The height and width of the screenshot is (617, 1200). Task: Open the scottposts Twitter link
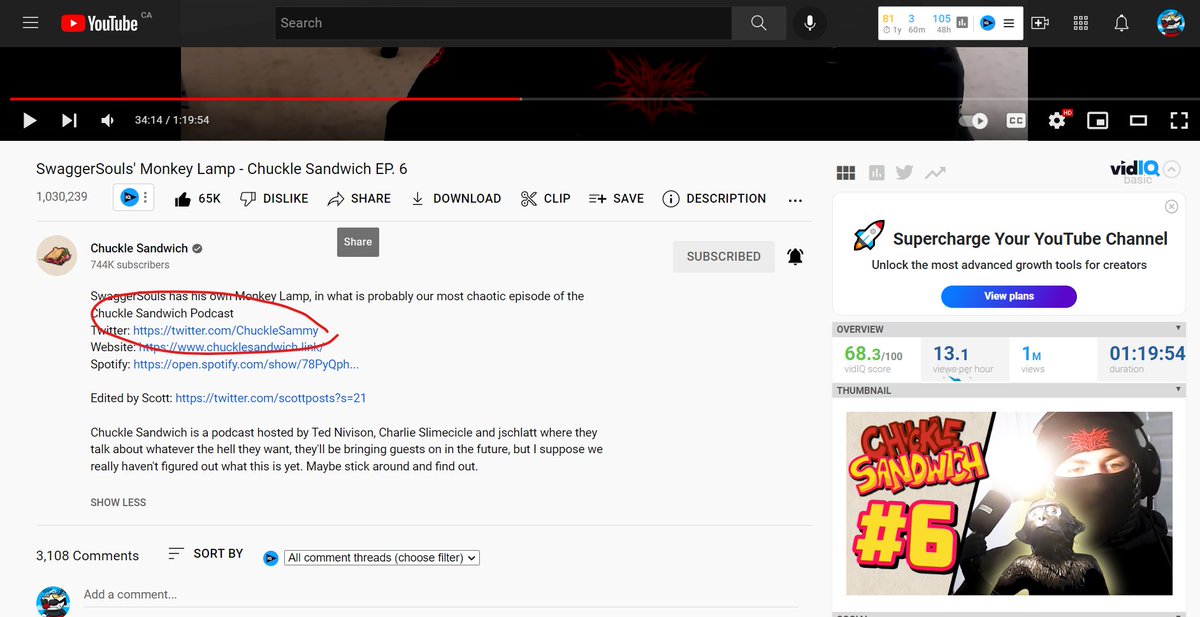click(x=271, y=398)
